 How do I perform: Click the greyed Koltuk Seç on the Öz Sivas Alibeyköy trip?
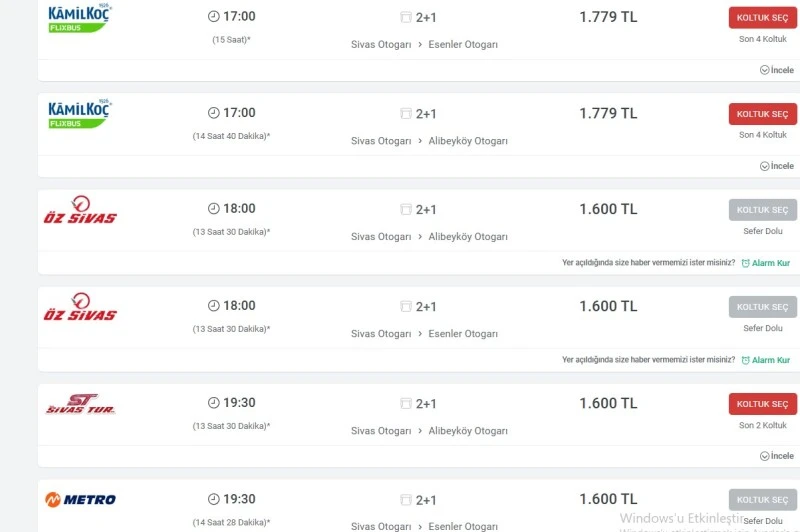click(762, 210)
